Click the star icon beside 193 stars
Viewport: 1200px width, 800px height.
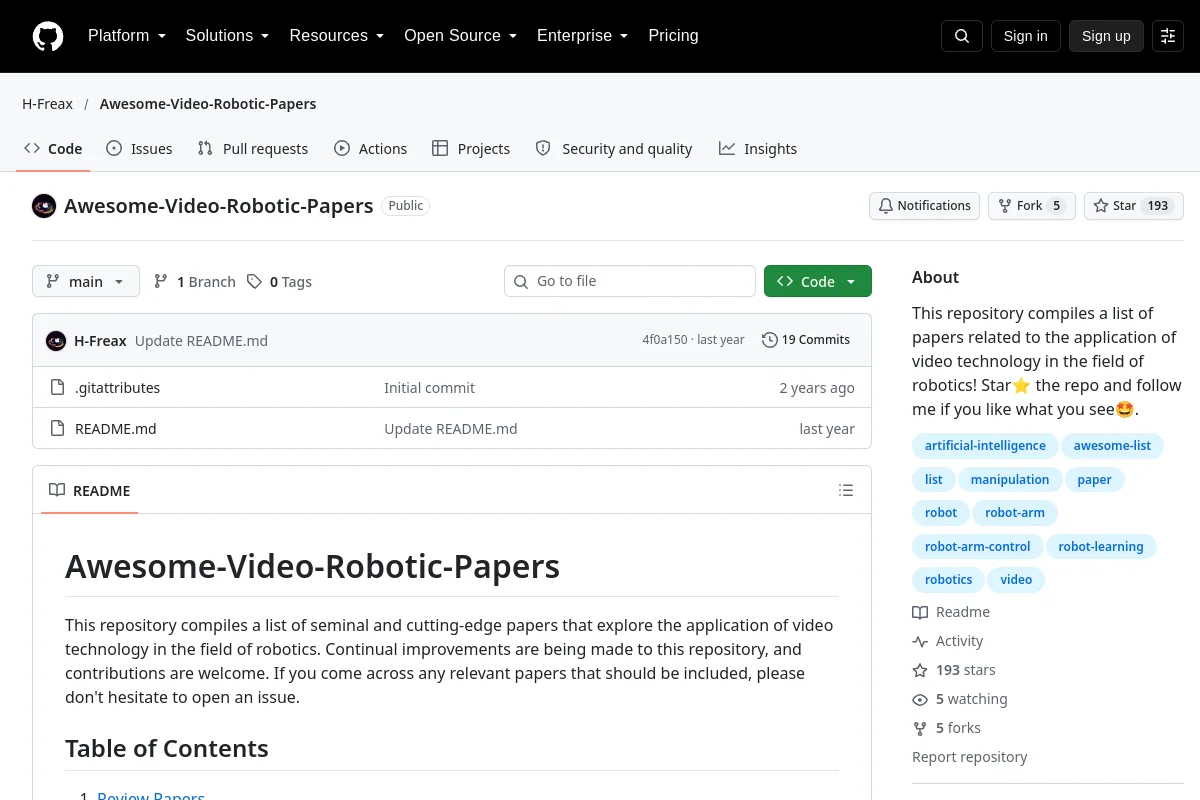pos(920,670)
